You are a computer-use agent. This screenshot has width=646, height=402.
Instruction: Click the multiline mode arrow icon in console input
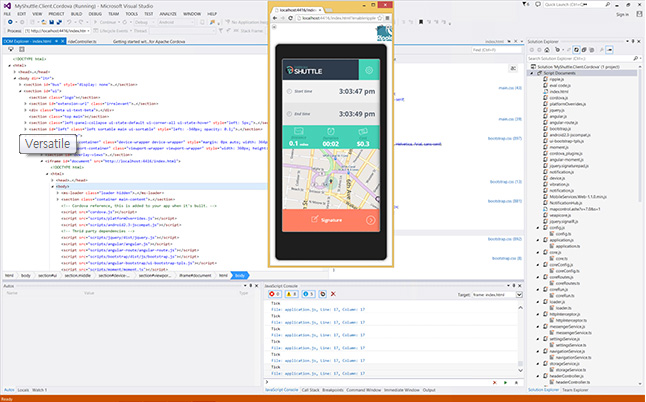coord(516,383)
